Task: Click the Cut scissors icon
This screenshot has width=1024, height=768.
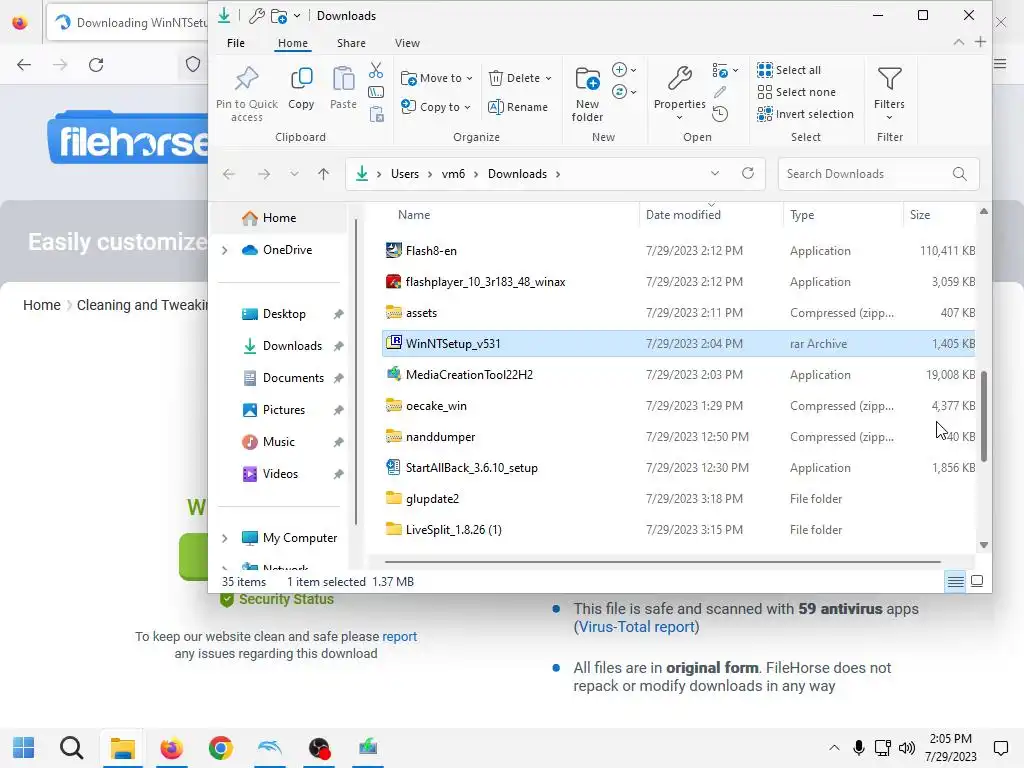Action: pyautogui.click(x=376, y=70)
